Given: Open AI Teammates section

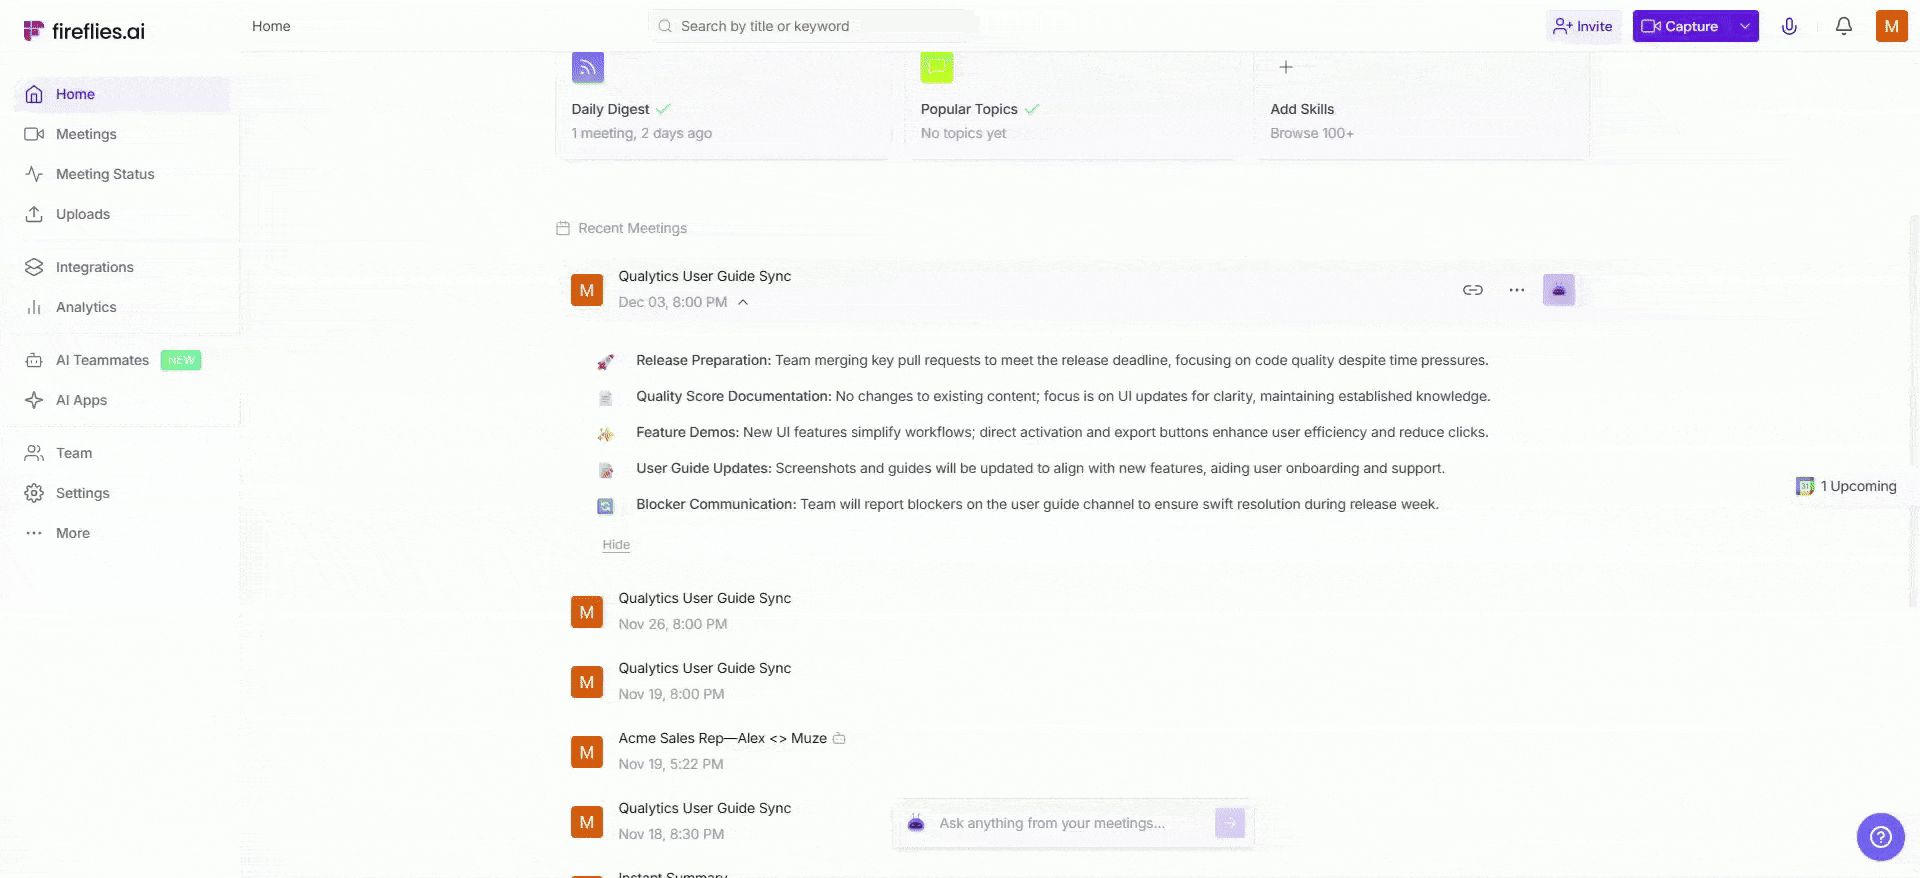Looking at the screenshot, I should (122, 360).
